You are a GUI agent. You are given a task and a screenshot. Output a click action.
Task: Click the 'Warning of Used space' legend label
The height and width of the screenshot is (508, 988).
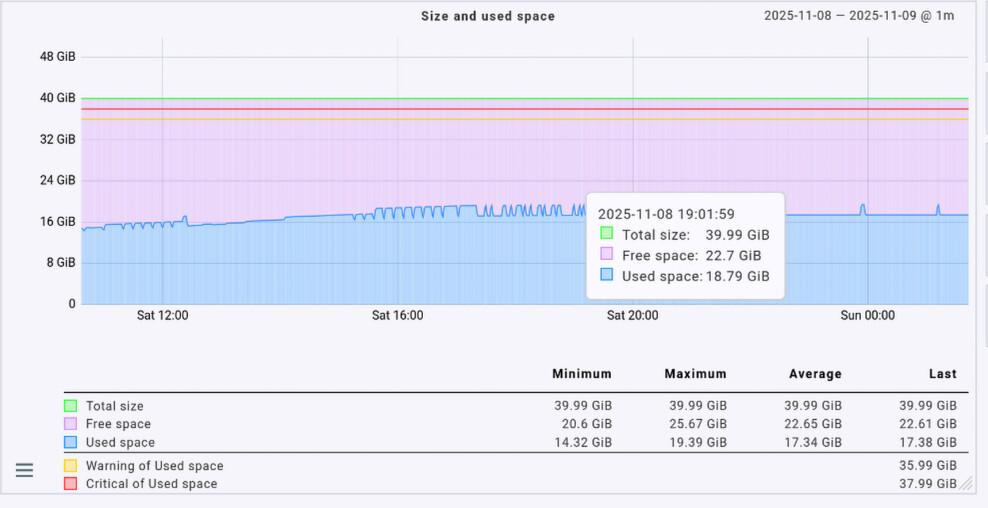point(154,466)
